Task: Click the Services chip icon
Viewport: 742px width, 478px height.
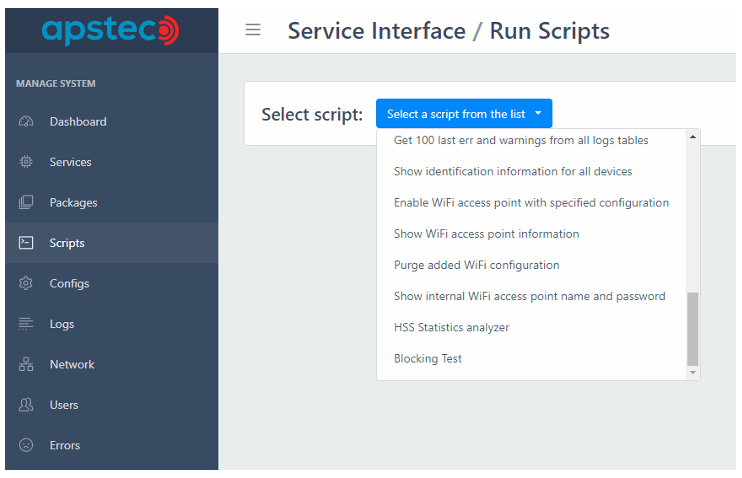Action: click(26, 162)
